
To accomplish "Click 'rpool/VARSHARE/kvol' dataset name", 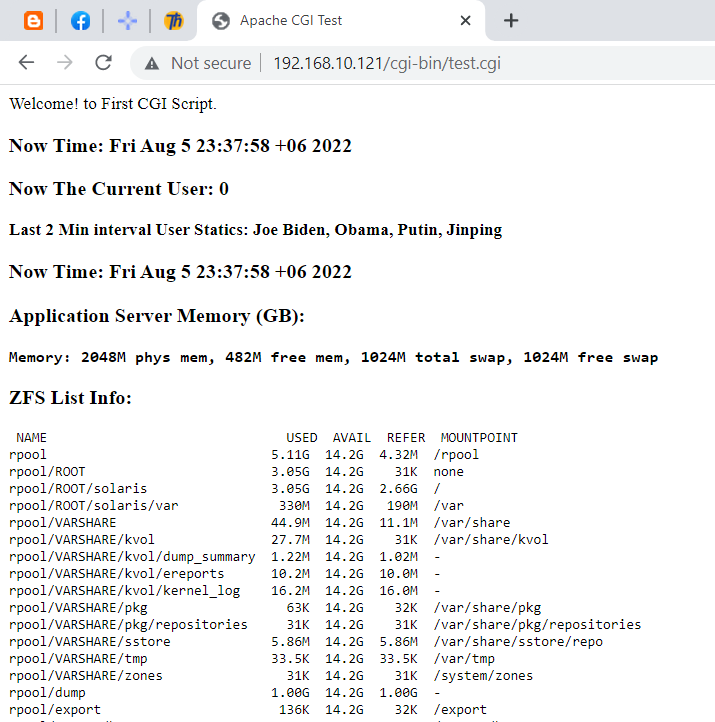I will click(81, 540).
